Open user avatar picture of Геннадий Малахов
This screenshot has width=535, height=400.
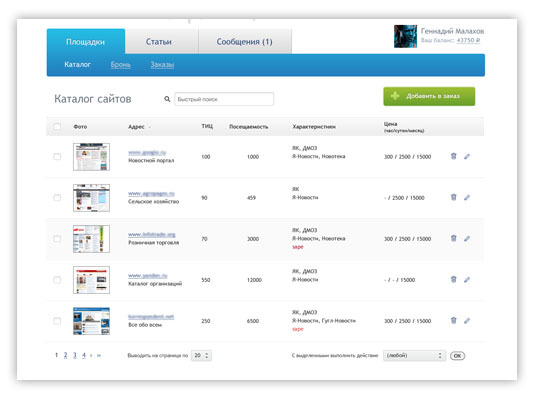click(405, 36)
